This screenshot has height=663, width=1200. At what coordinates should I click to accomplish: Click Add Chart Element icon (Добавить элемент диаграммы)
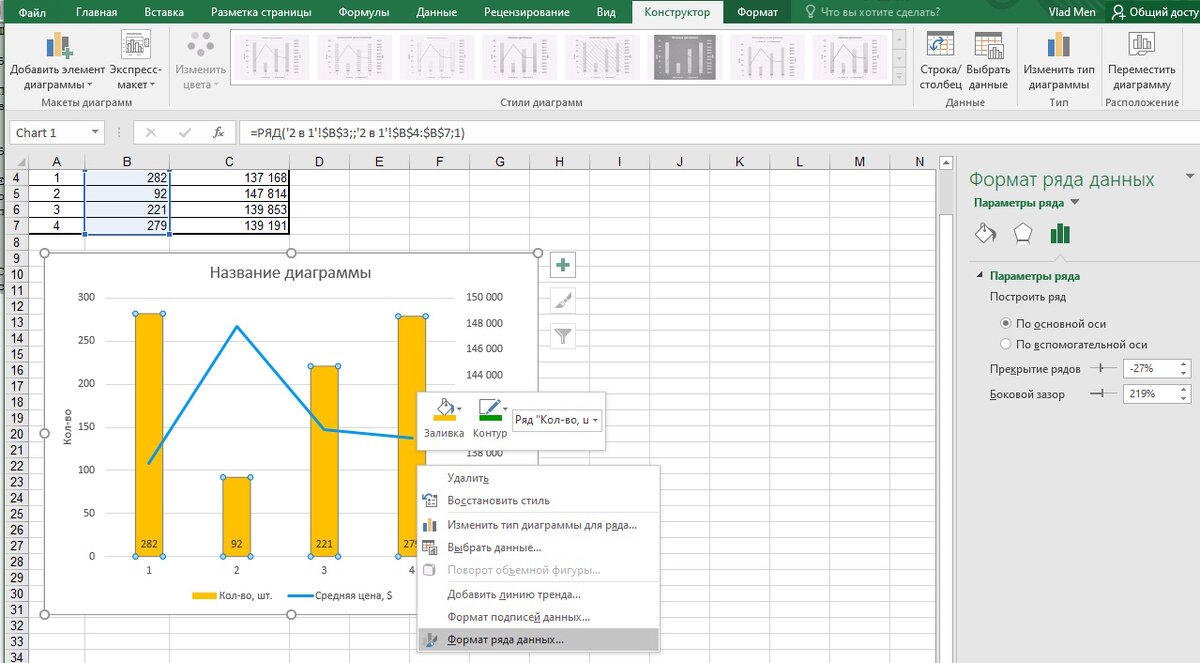(x=59, y=45)
